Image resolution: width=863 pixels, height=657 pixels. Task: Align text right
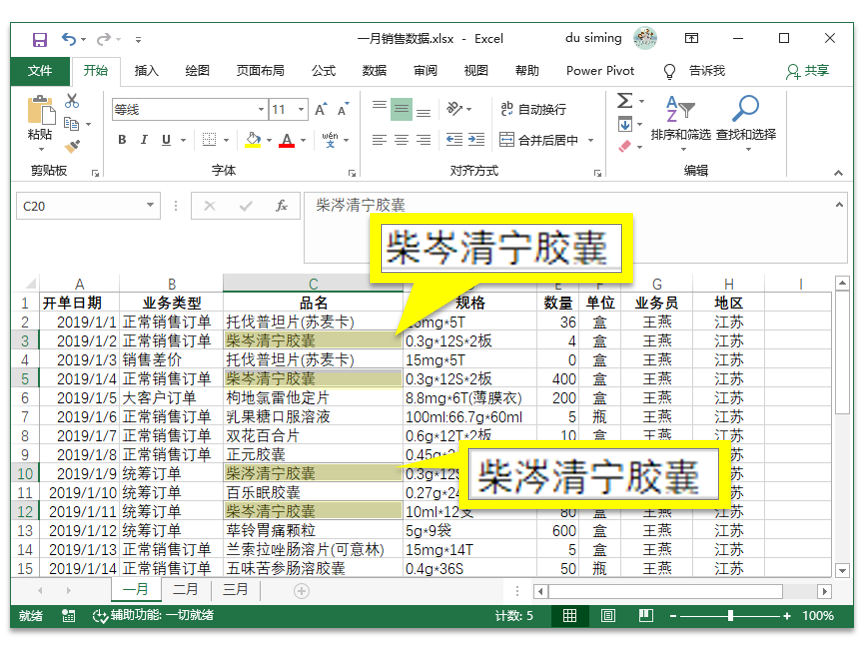(x=423, y=140)
